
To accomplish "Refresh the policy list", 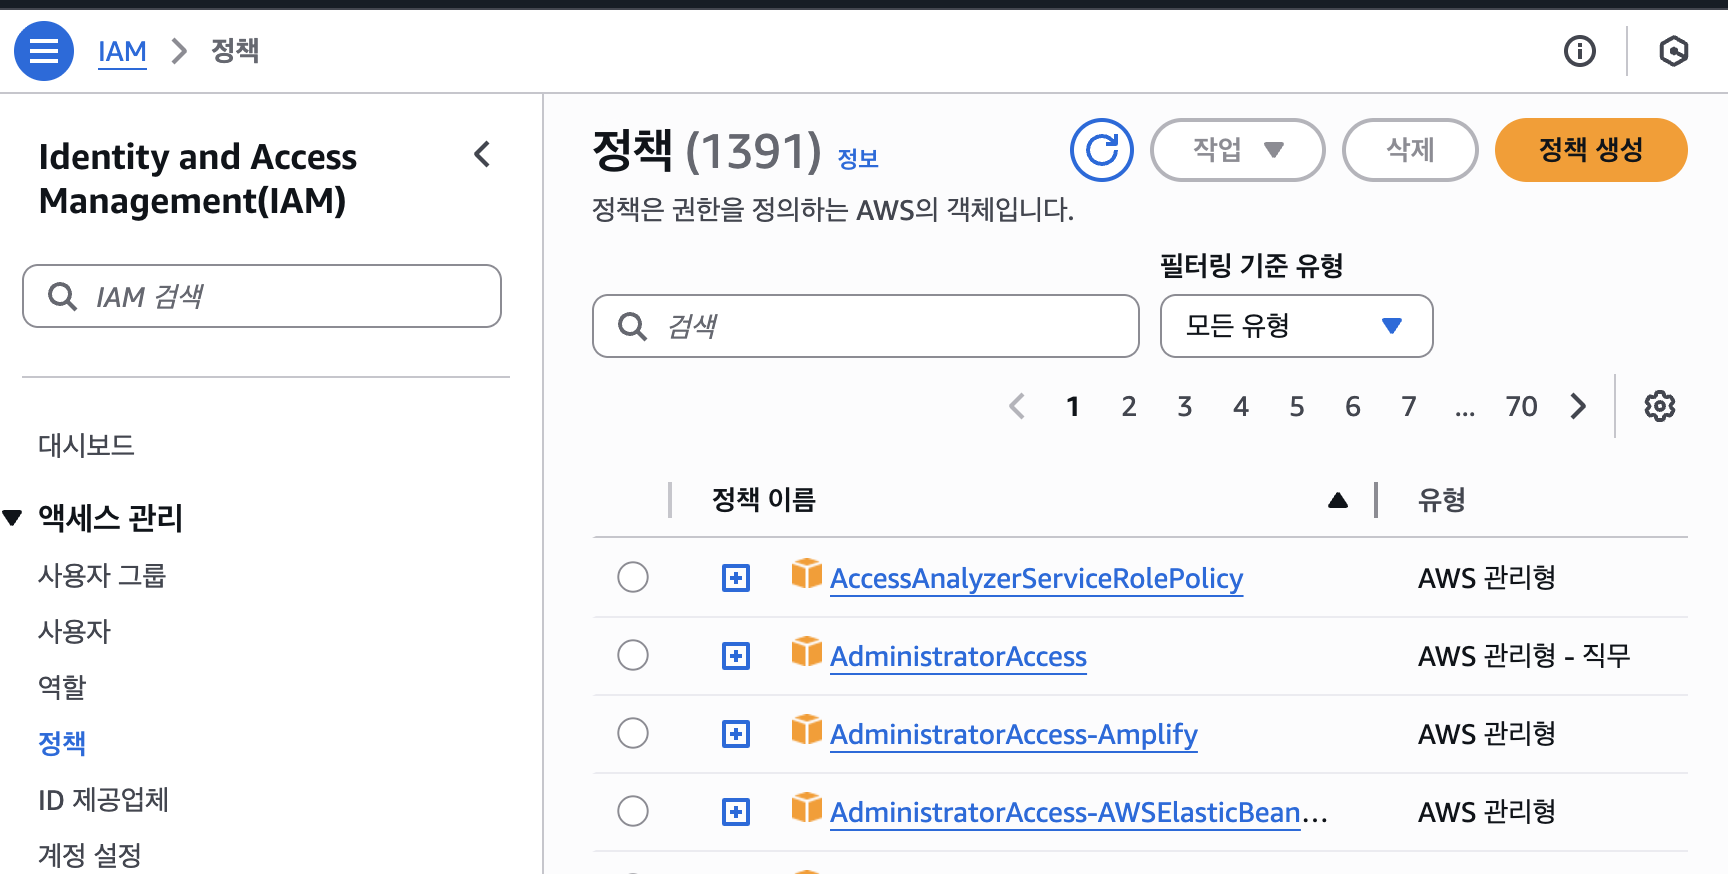I will point(1101,150).
